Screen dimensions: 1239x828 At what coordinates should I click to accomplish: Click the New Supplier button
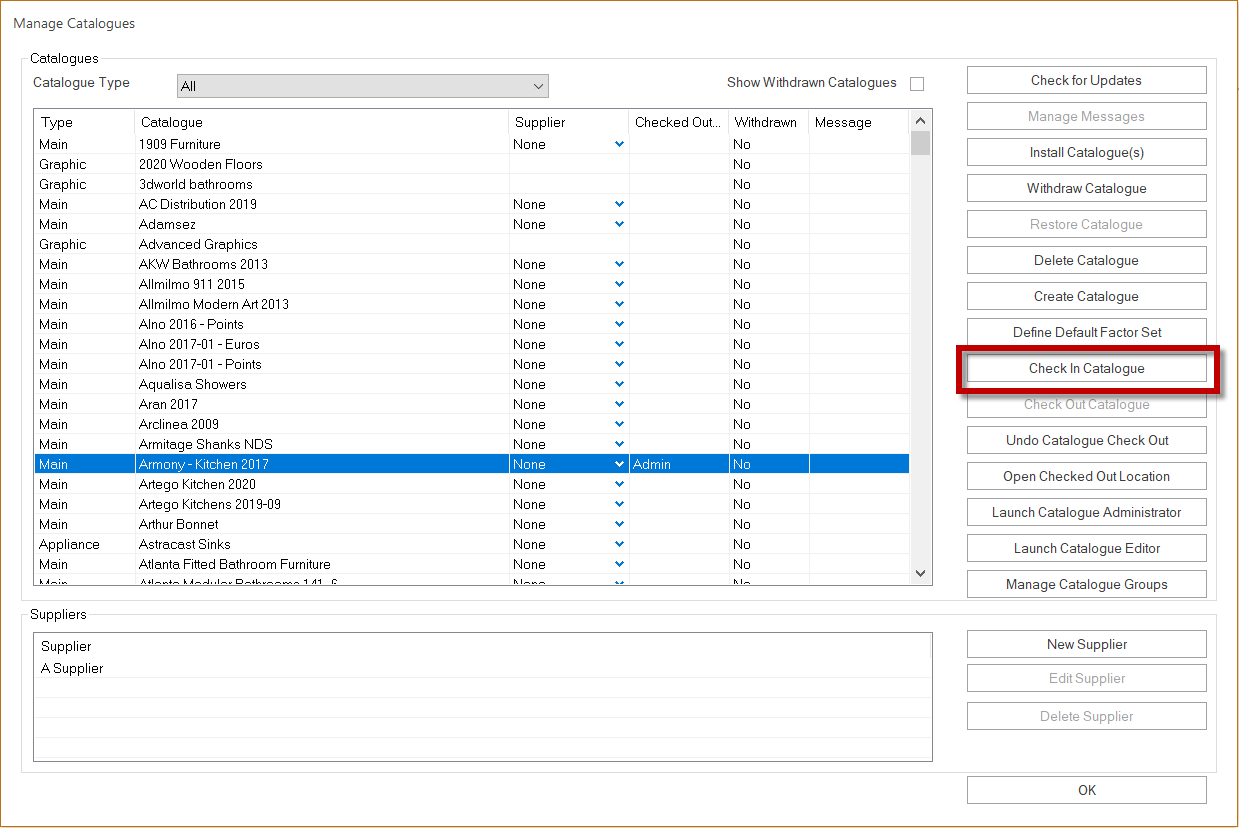(x=1086, y=644)
